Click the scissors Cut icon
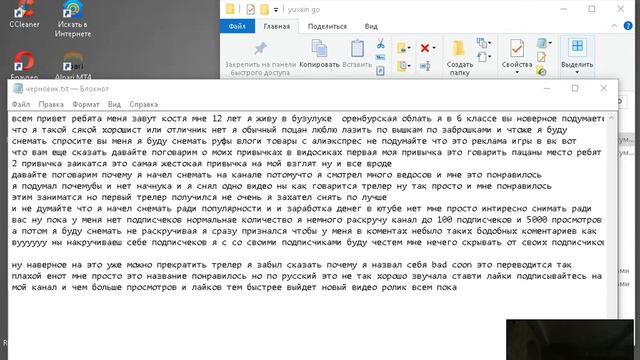This screenshot has width=640, height=360. pyautogui.click(x=380, y=44)
